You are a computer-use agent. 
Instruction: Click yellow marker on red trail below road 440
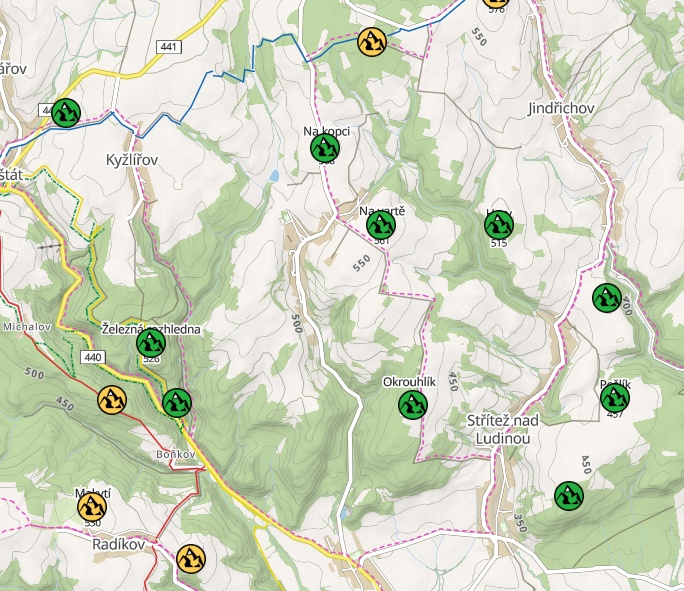coord(111,400)
